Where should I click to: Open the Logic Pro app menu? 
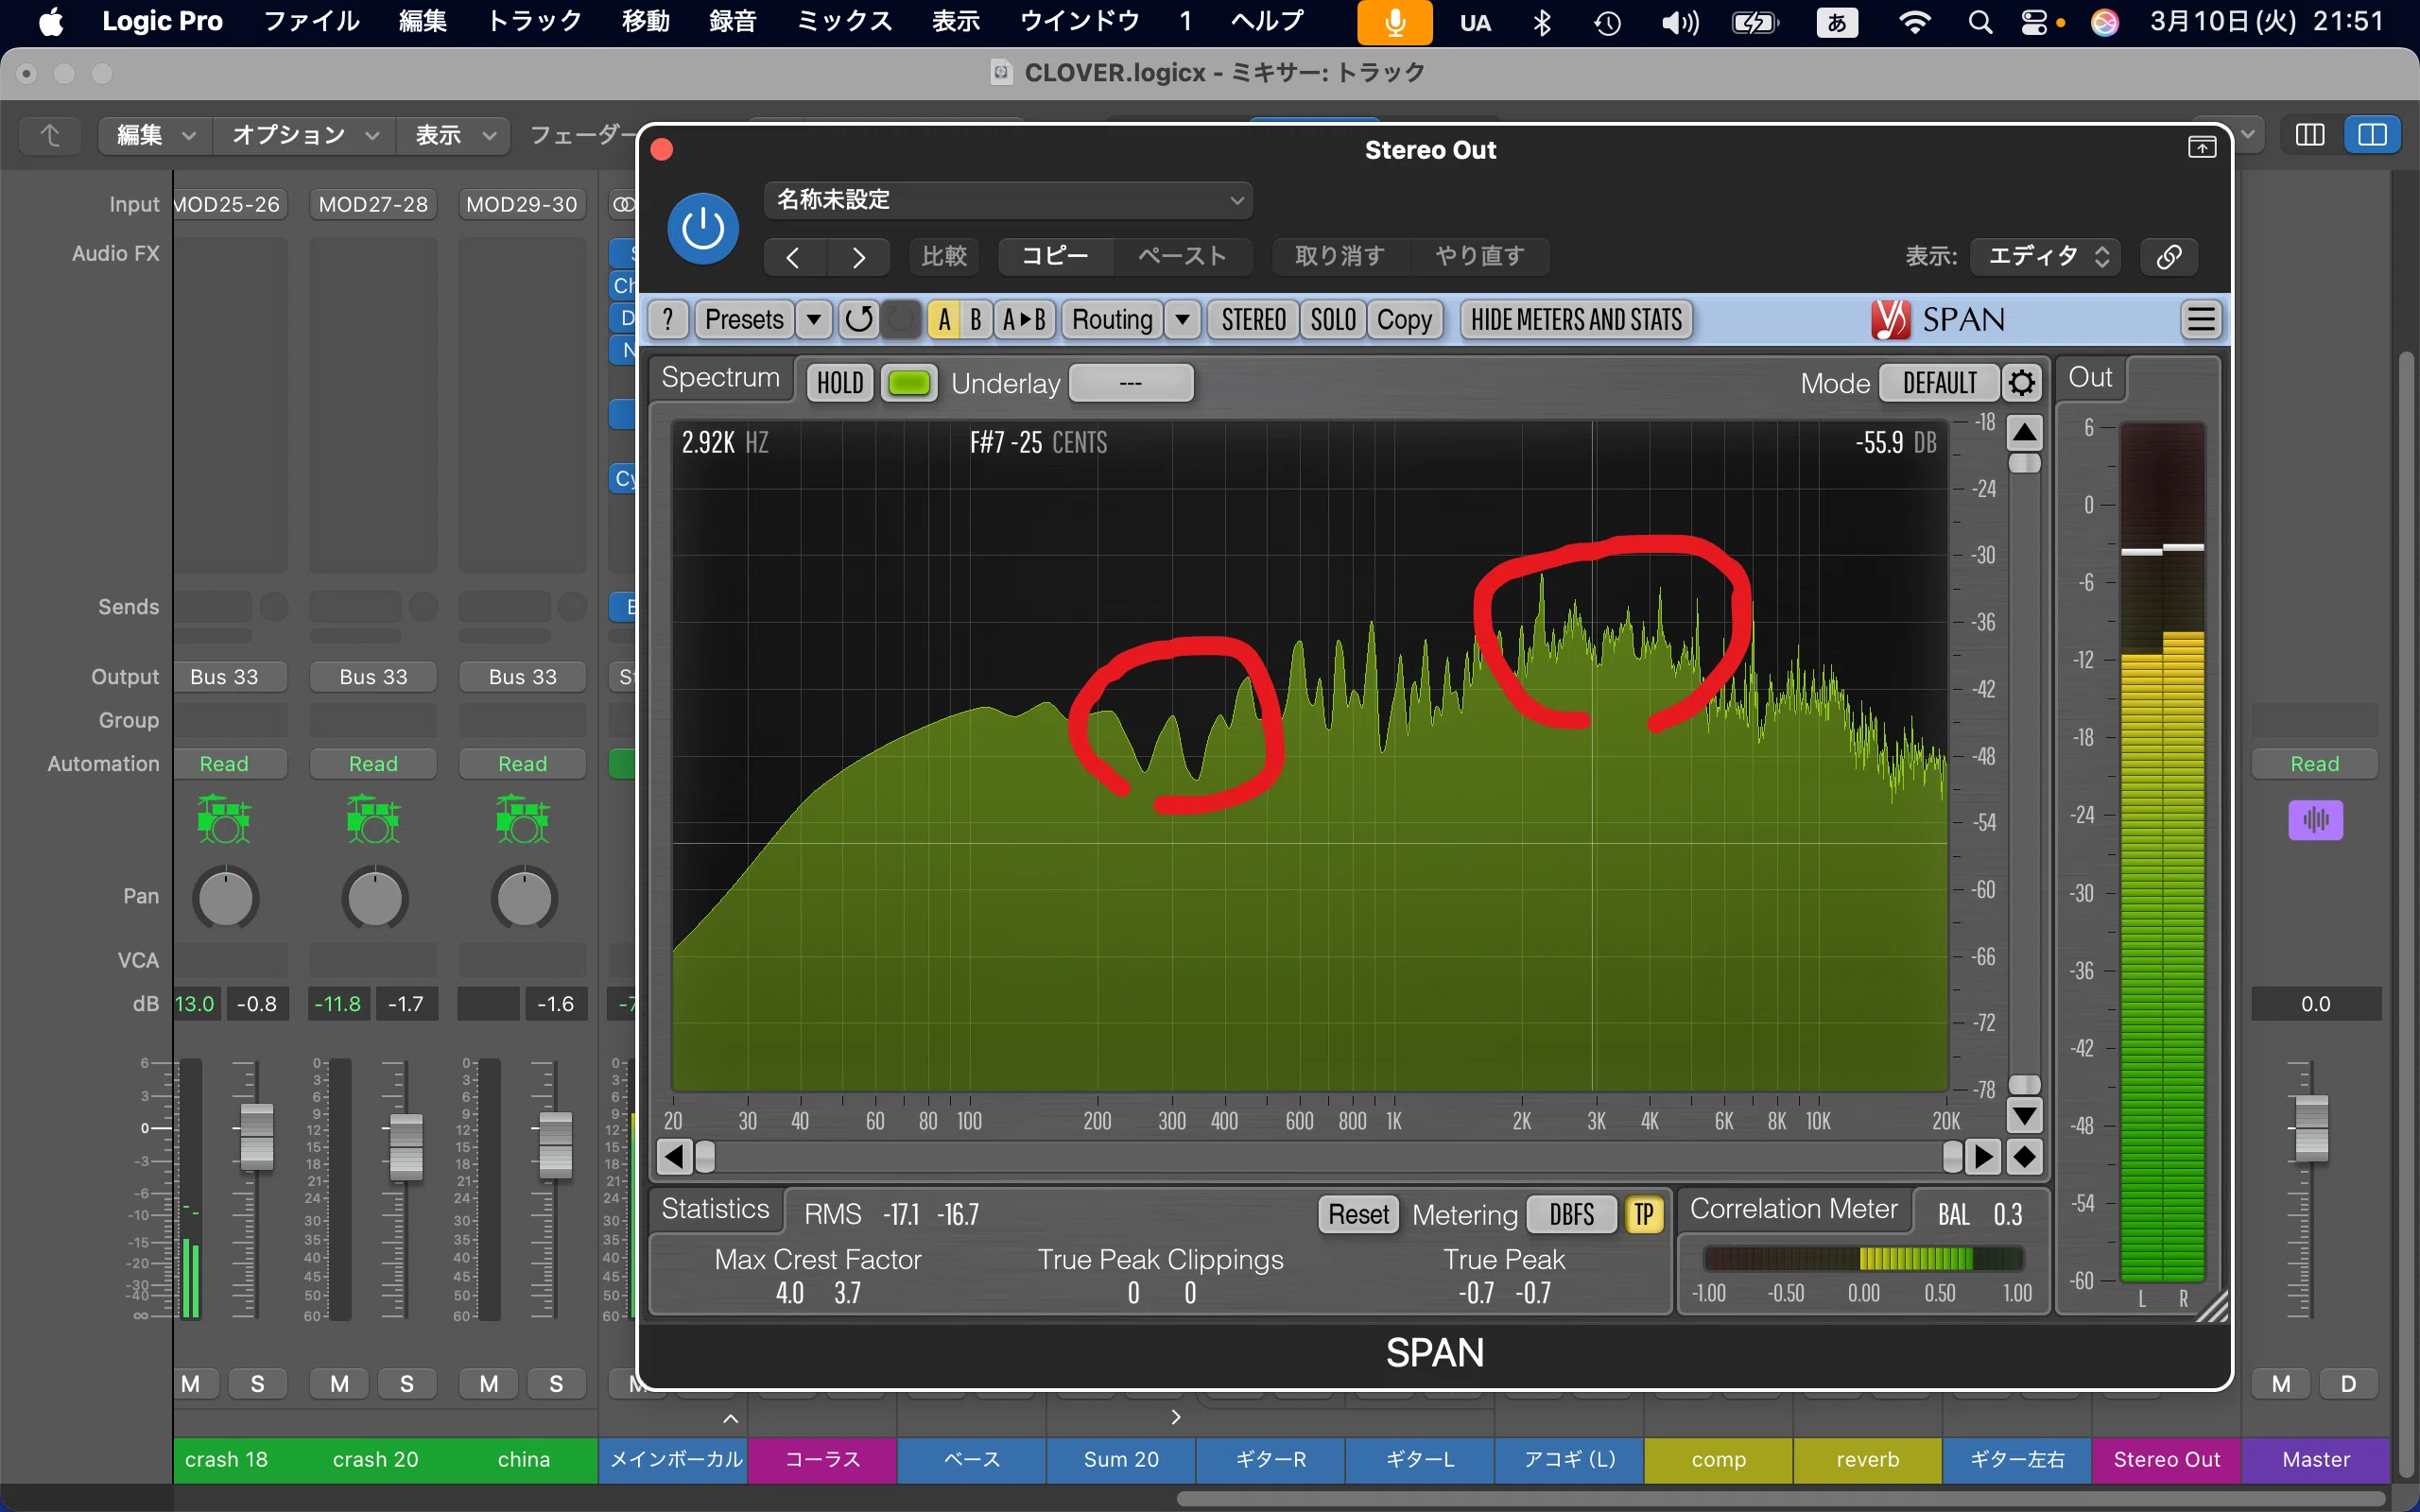pos(162,22)
